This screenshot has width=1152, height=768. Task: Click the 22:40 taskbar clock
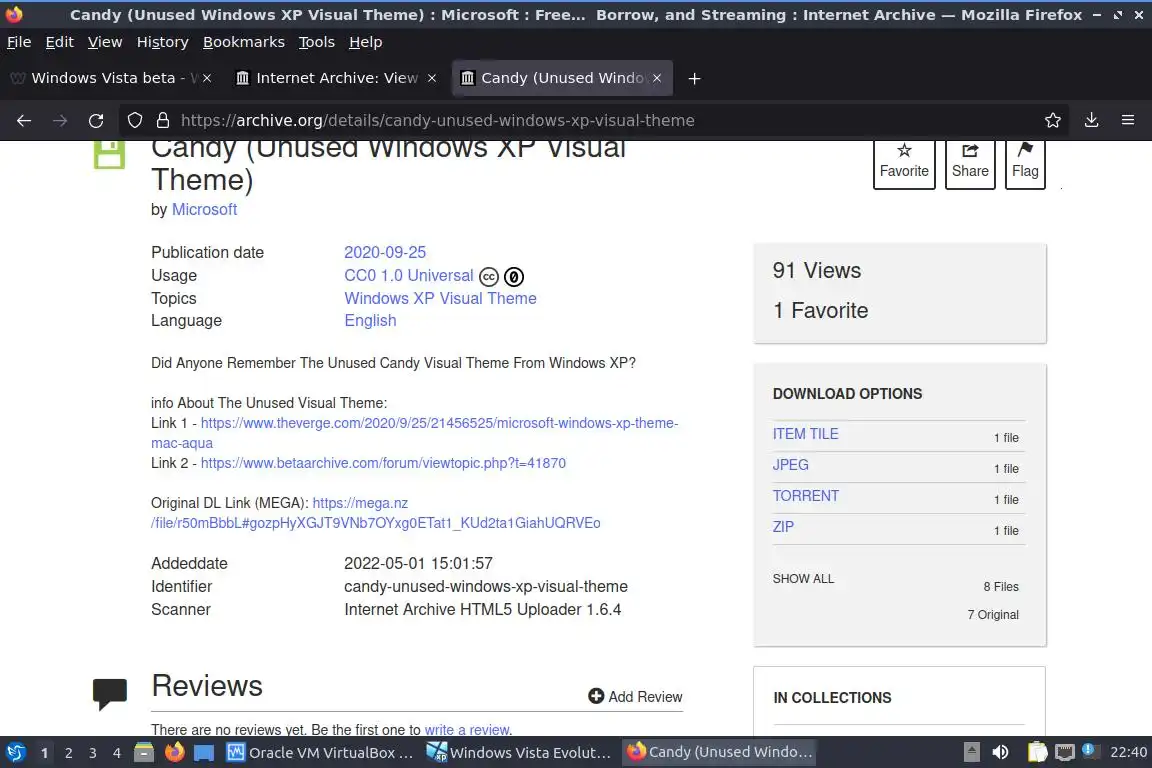click(x=1128, y=752)
